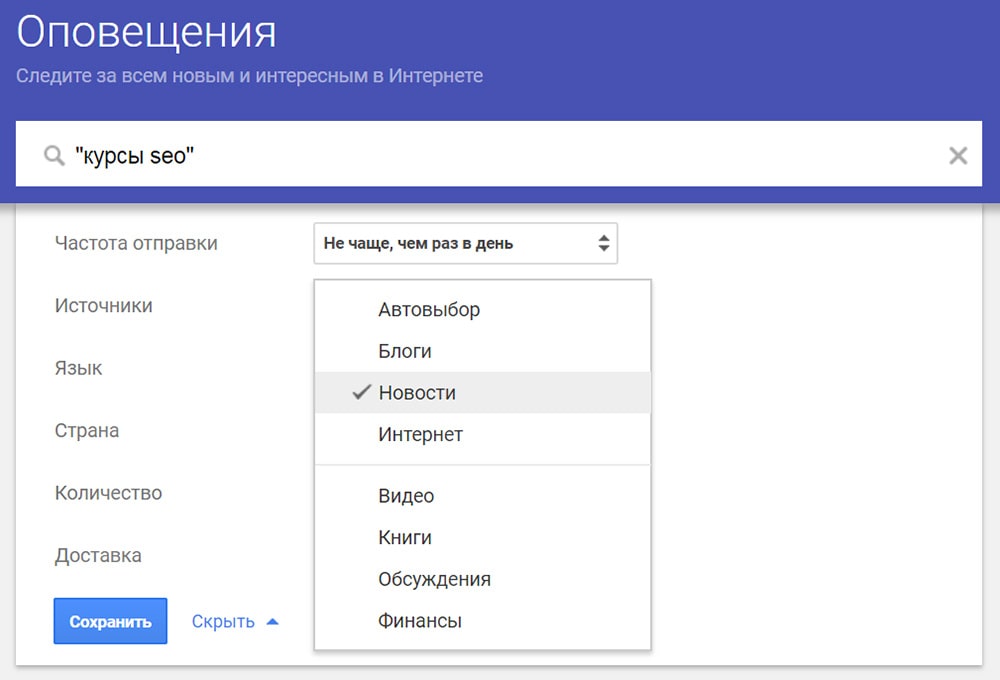
Task: Click the "курсы seo" search field
Action: point(500,155)
